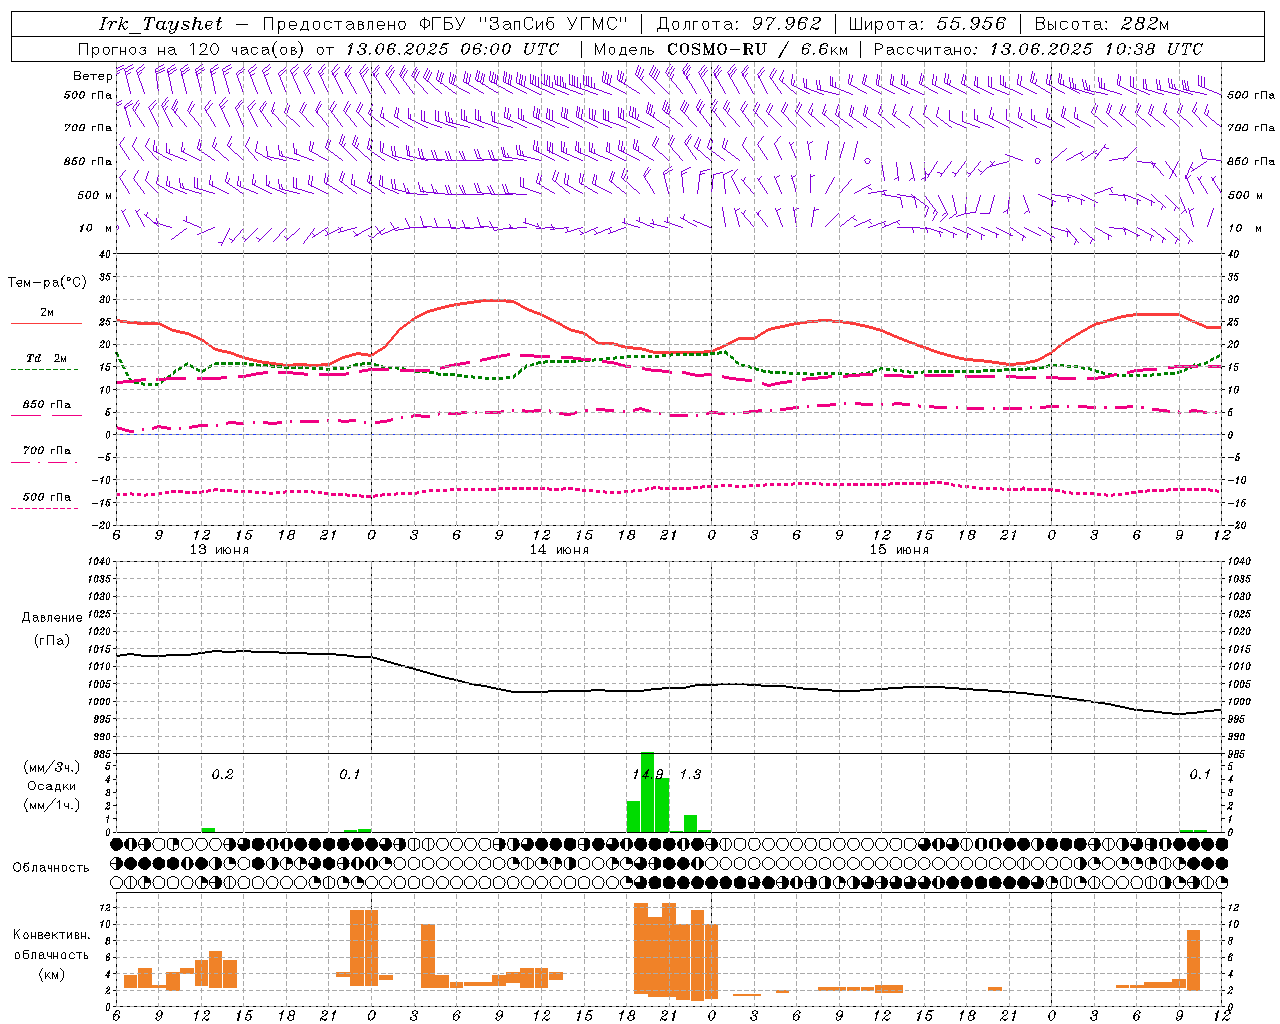This screenshot has width=1280, height=1024.
Task: Click the Td 2м legend entry
Action: tap(46, 358)
